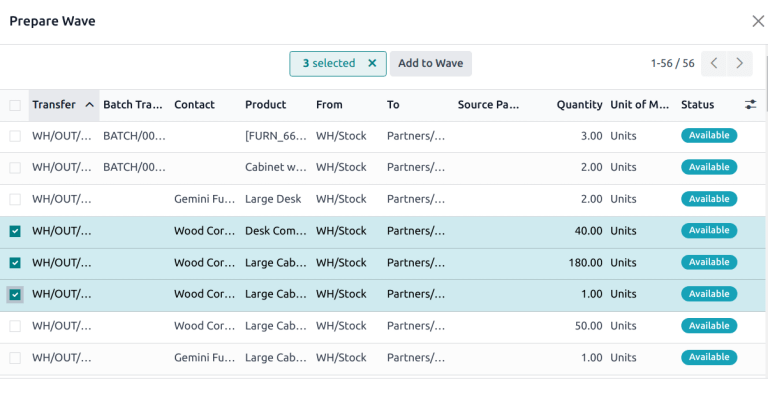Click the 1-56 / 56 pager text
This screenshot has height=397, width=768.
tap(672, 63)
